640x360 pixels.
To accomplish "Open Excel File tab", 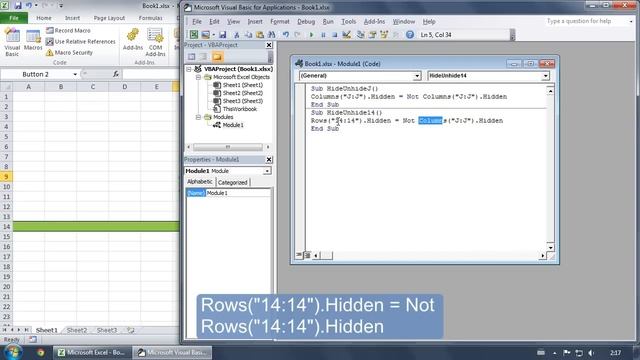I will click(14, 18).
